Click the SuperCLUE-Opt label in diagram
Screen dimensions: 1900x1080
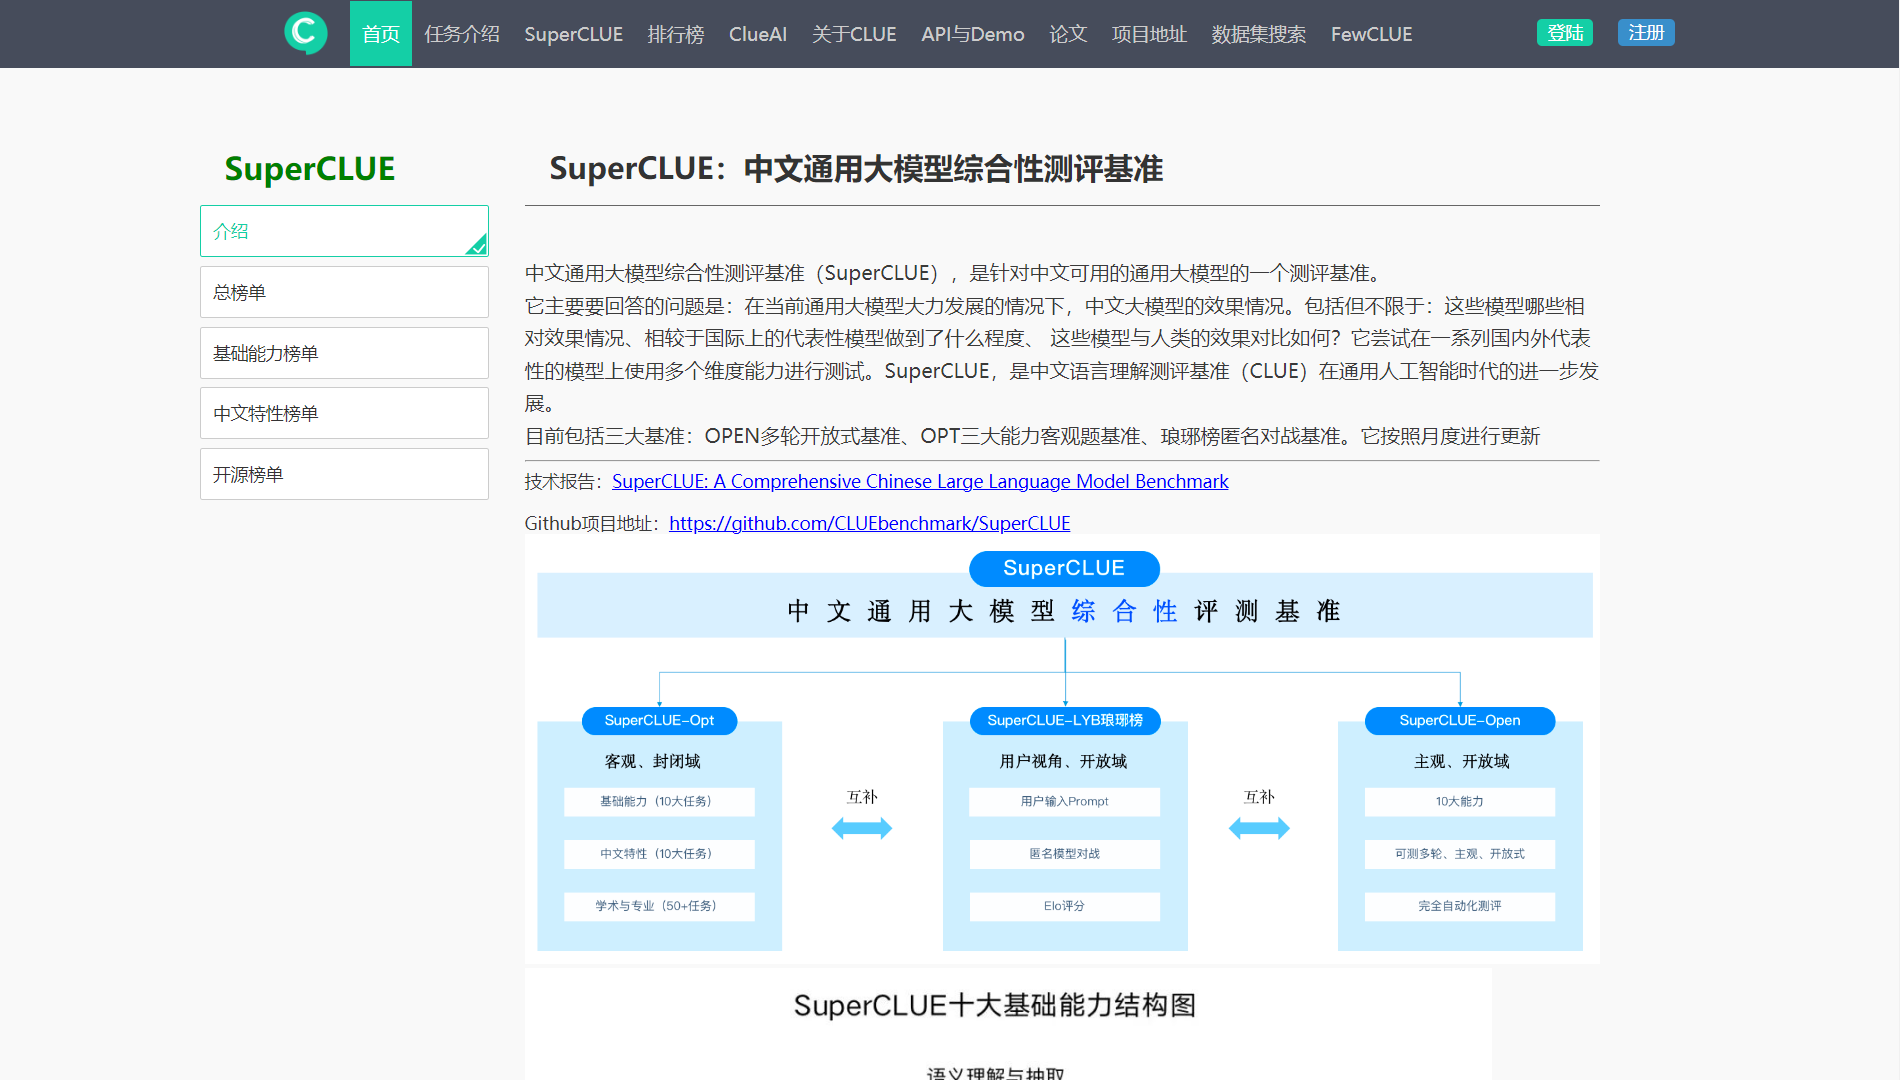click(659, 720)
